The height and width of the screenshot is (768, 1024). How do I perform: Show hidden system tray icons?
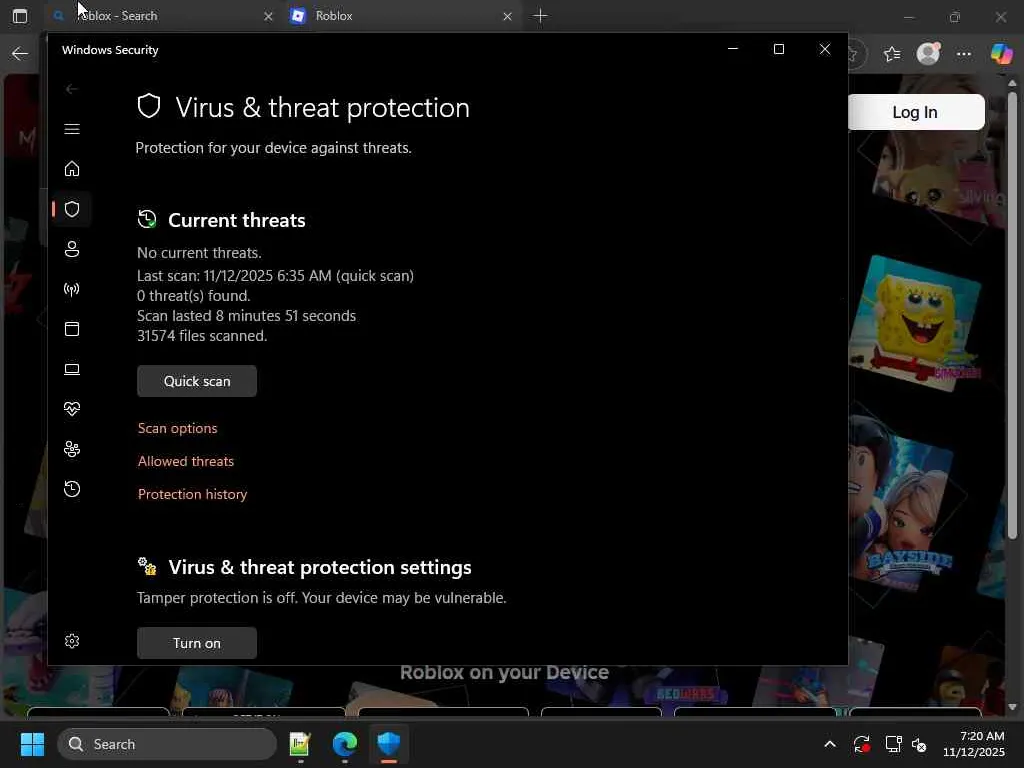pyautogui.click(x=830, y=744)
